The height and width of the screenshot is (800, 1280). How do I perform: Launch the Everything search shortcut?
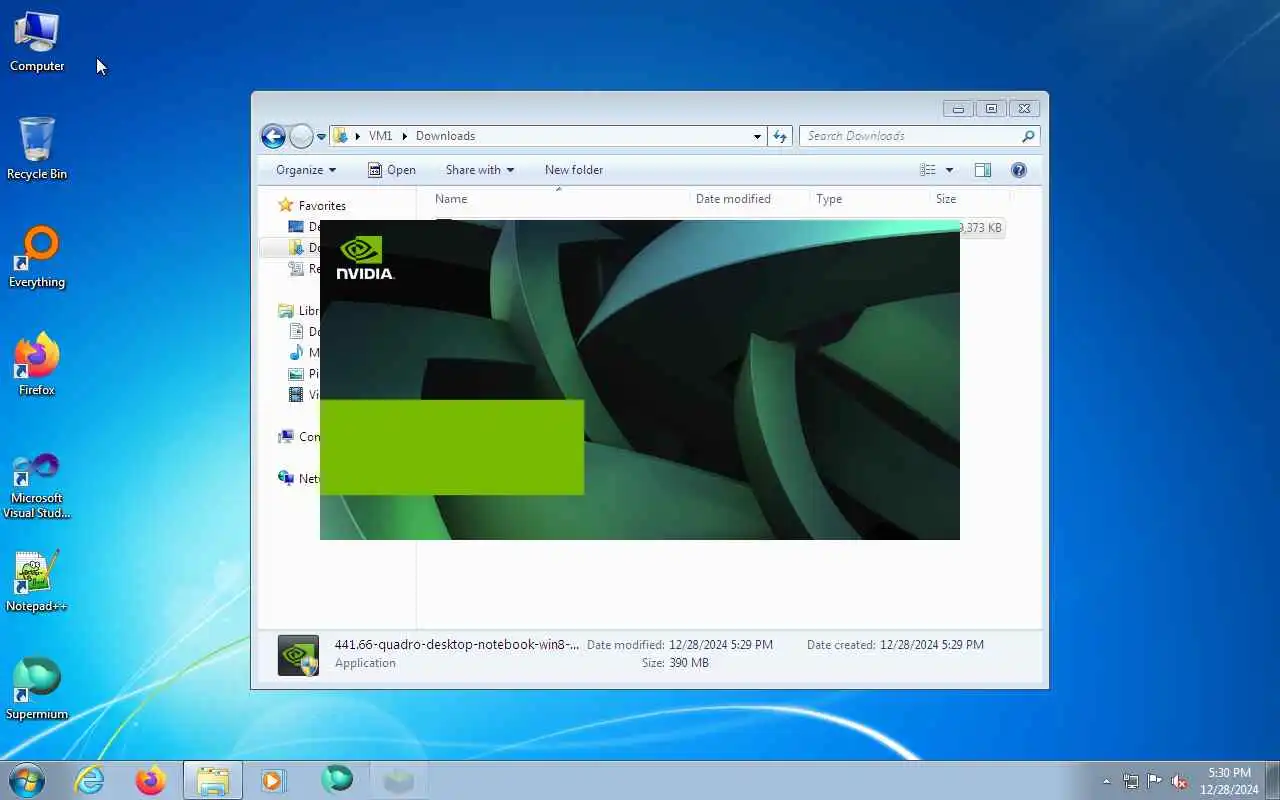pos(37,257)
